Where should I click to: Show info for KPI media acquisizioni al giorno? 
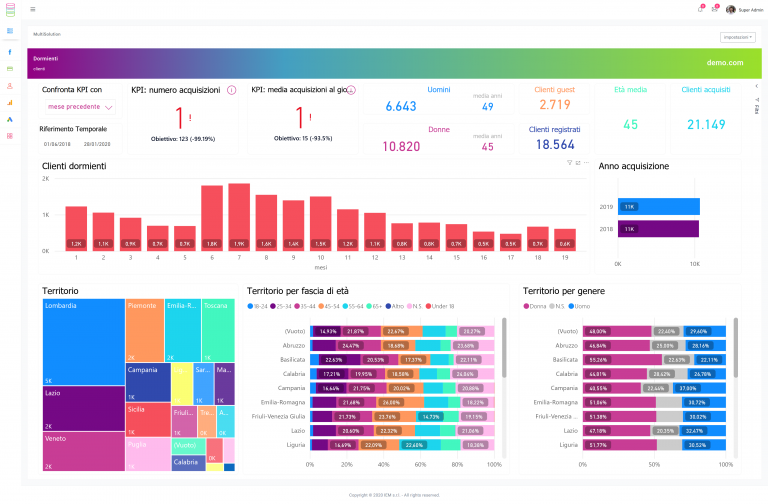[351, 90]
